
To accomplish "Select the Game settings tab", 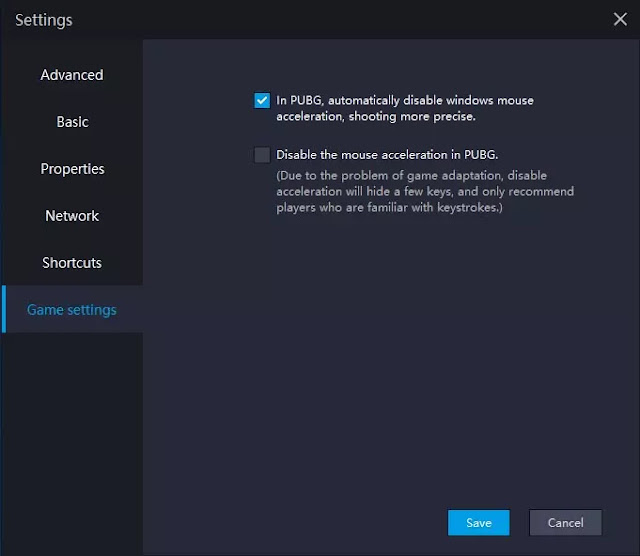I will tap(72, 309).
